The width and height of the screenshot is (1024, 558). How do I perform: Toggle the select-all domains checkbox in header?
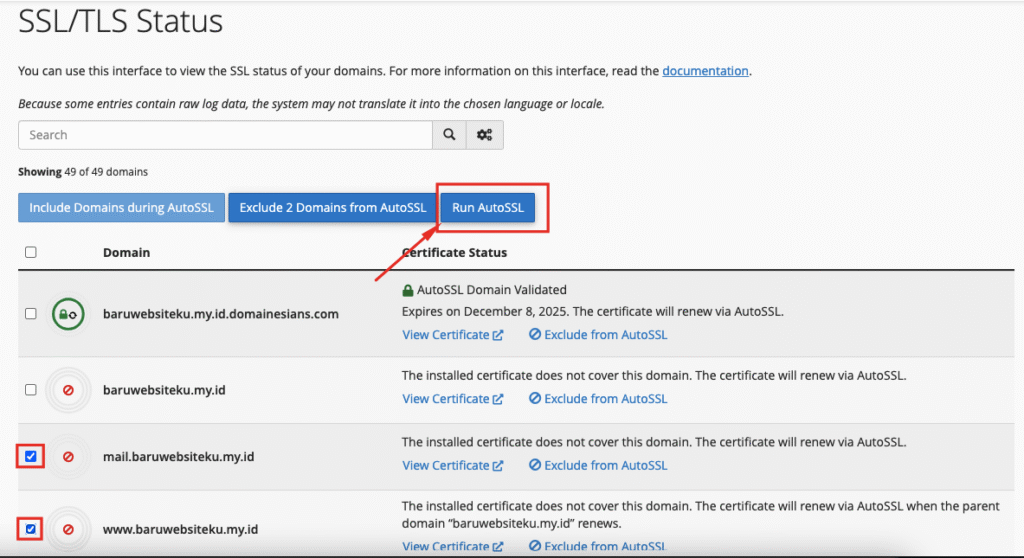point(31,252)
